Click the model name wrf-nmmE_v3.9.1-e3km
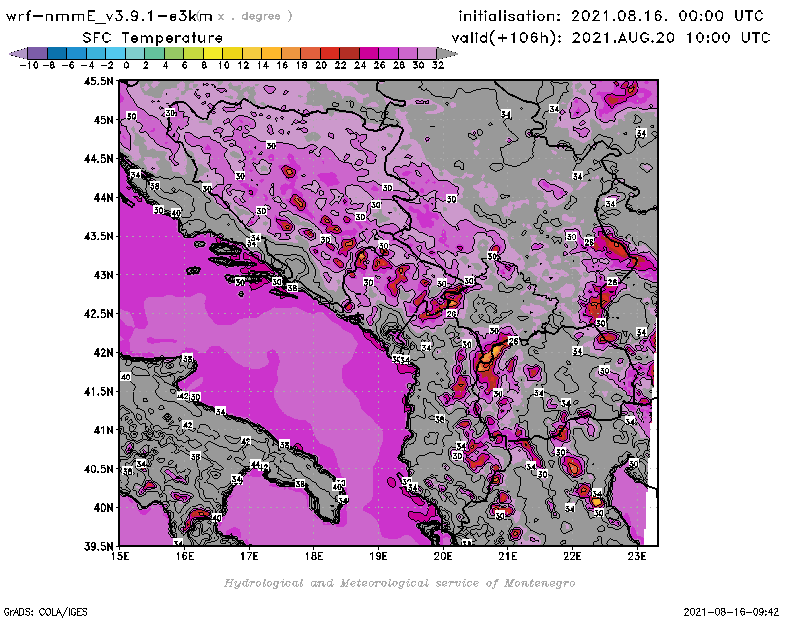 [x=109, y=16]
